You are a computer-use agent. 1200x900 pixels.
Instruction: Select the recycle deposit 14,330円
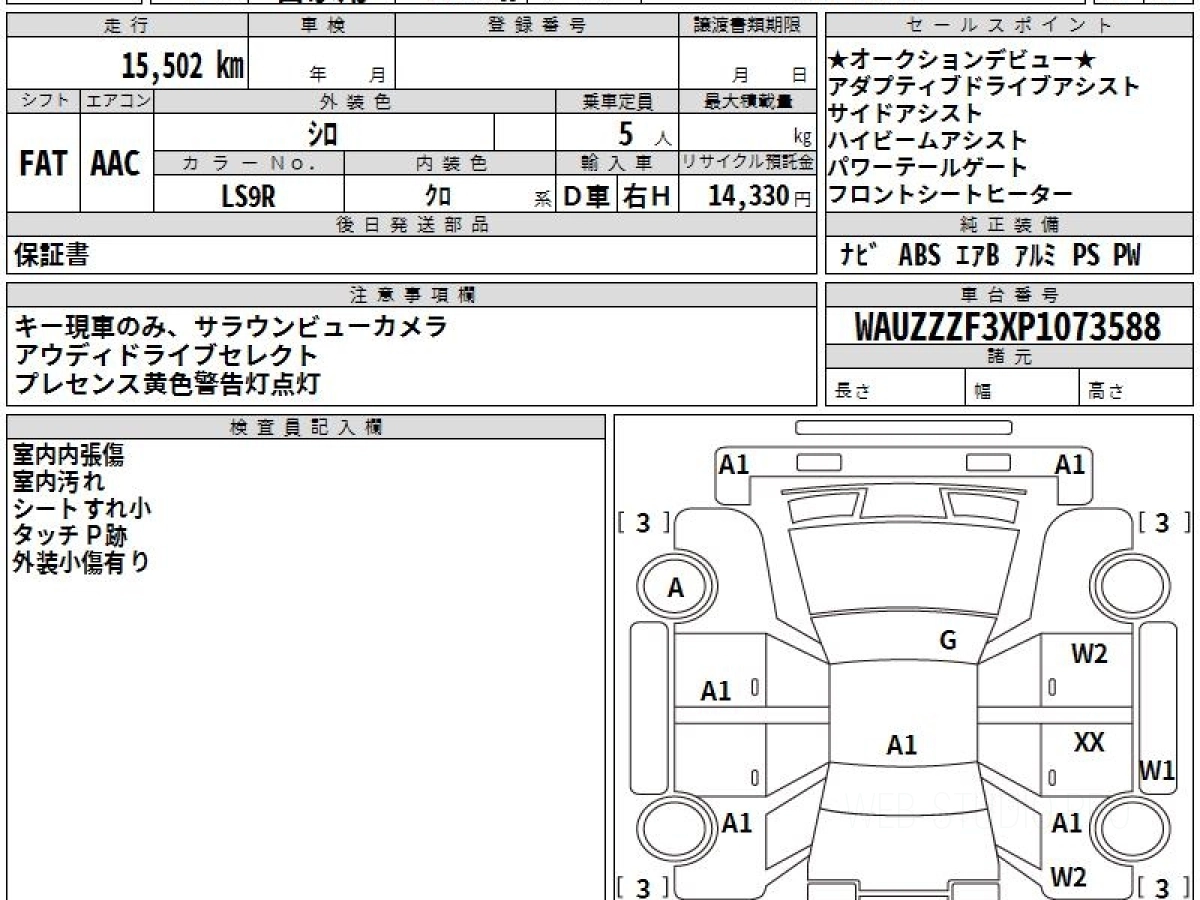[x=760, y=196]
